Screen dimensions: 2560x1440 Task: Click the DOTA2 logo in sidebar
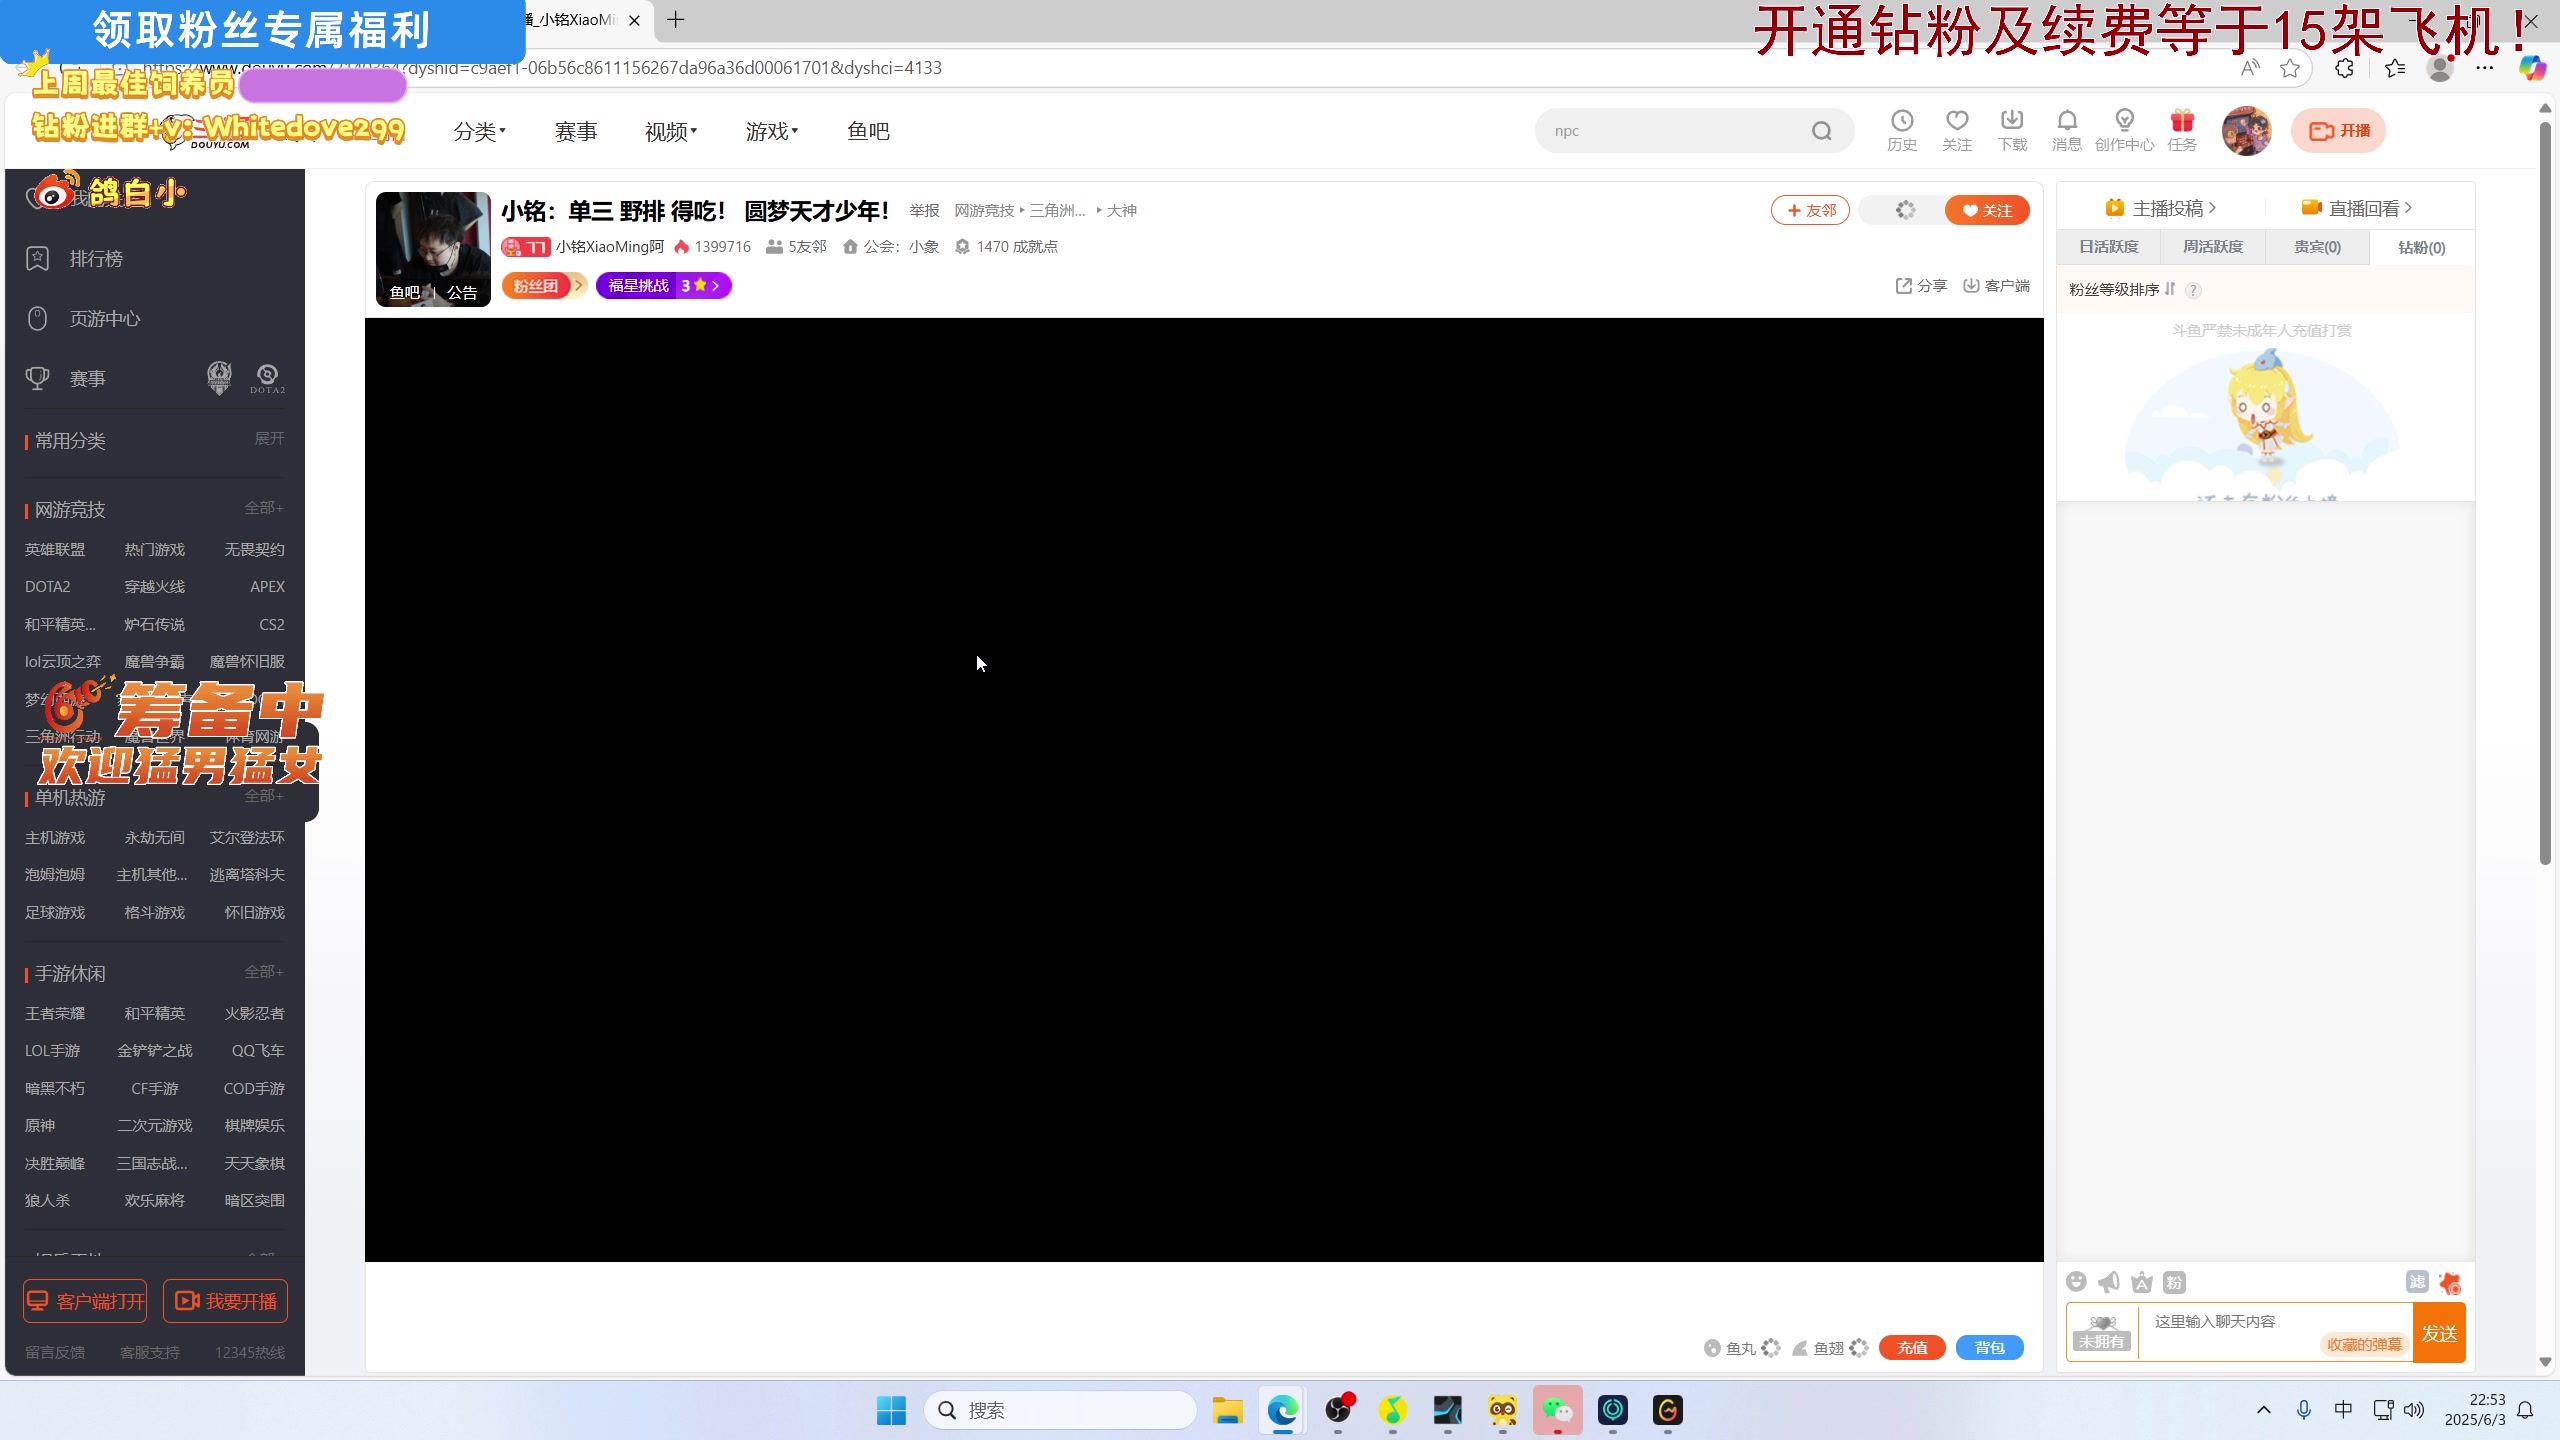click(267, 379)
